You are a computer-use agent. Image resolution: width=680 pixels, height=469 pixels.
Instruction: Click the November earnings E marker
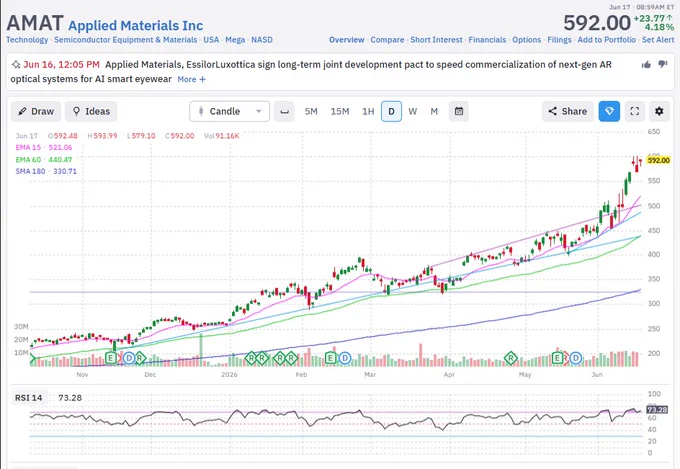coord(111,358)
